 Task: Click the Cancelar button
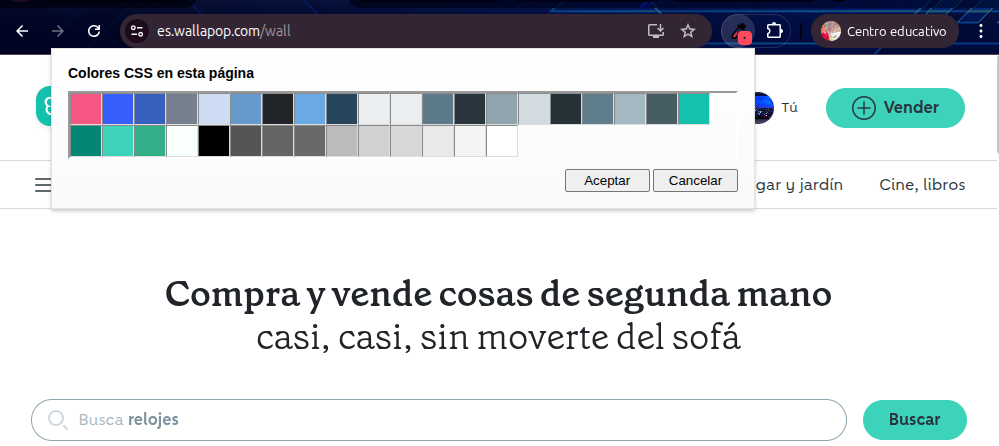[695, 180]
